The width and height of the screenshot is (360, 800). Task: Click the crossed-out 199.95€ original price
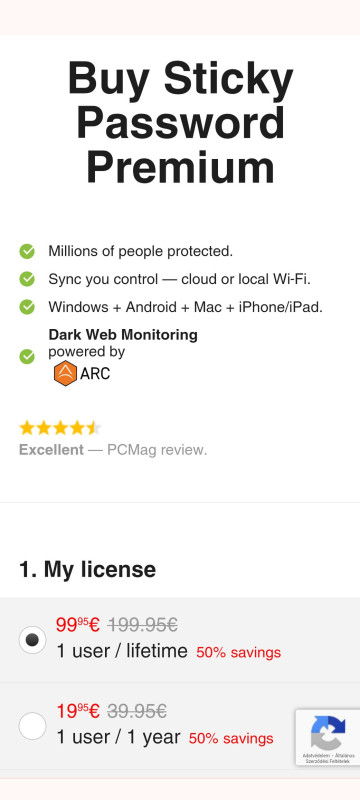pyautogui.click(x=142, y=624)
